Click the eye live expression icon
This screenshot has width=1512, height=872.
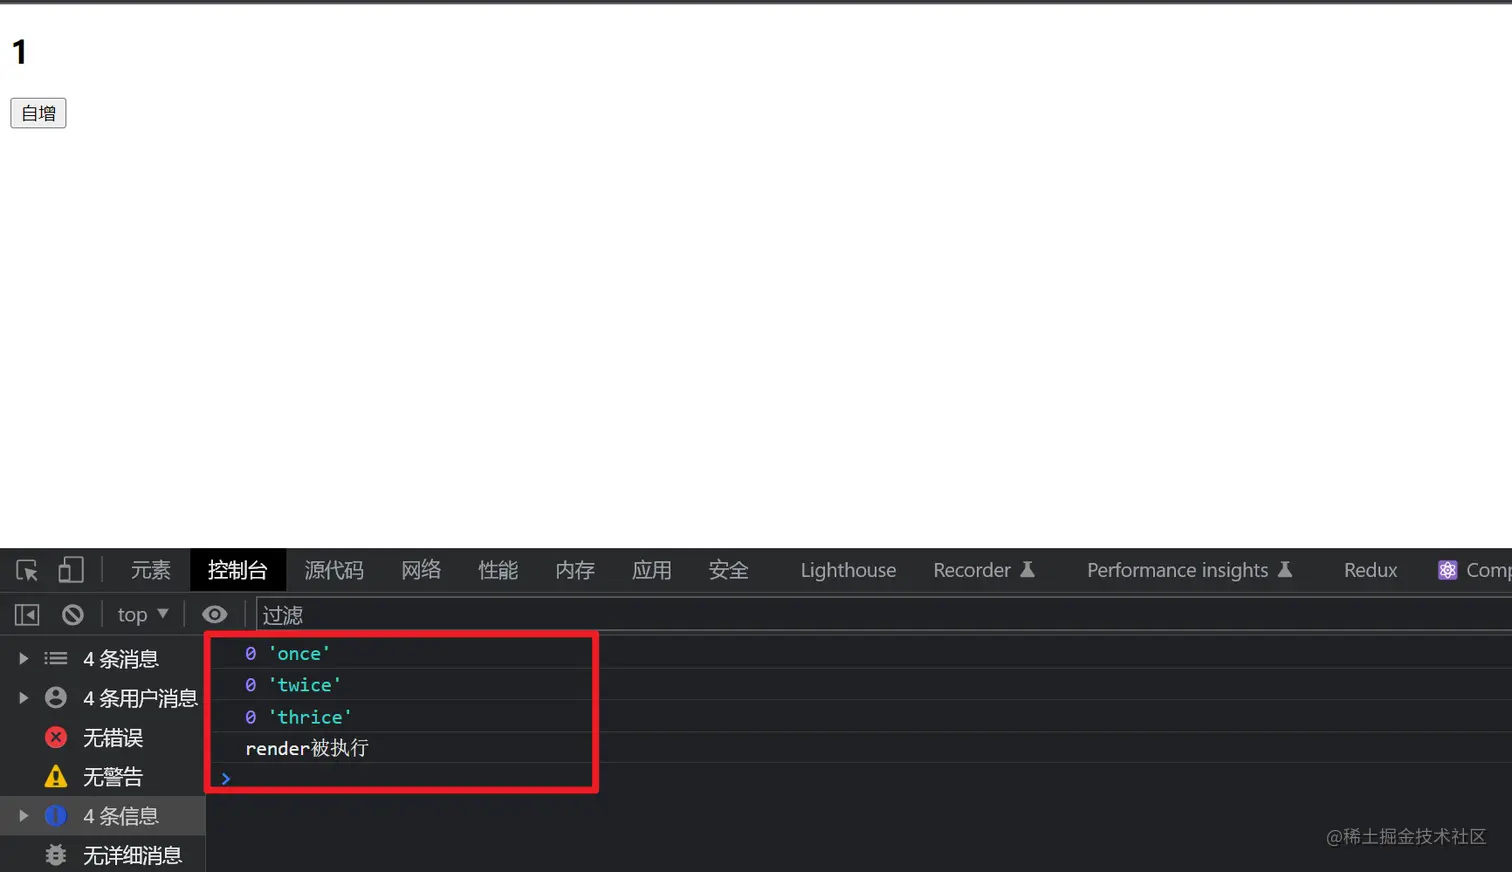[215, 614]
